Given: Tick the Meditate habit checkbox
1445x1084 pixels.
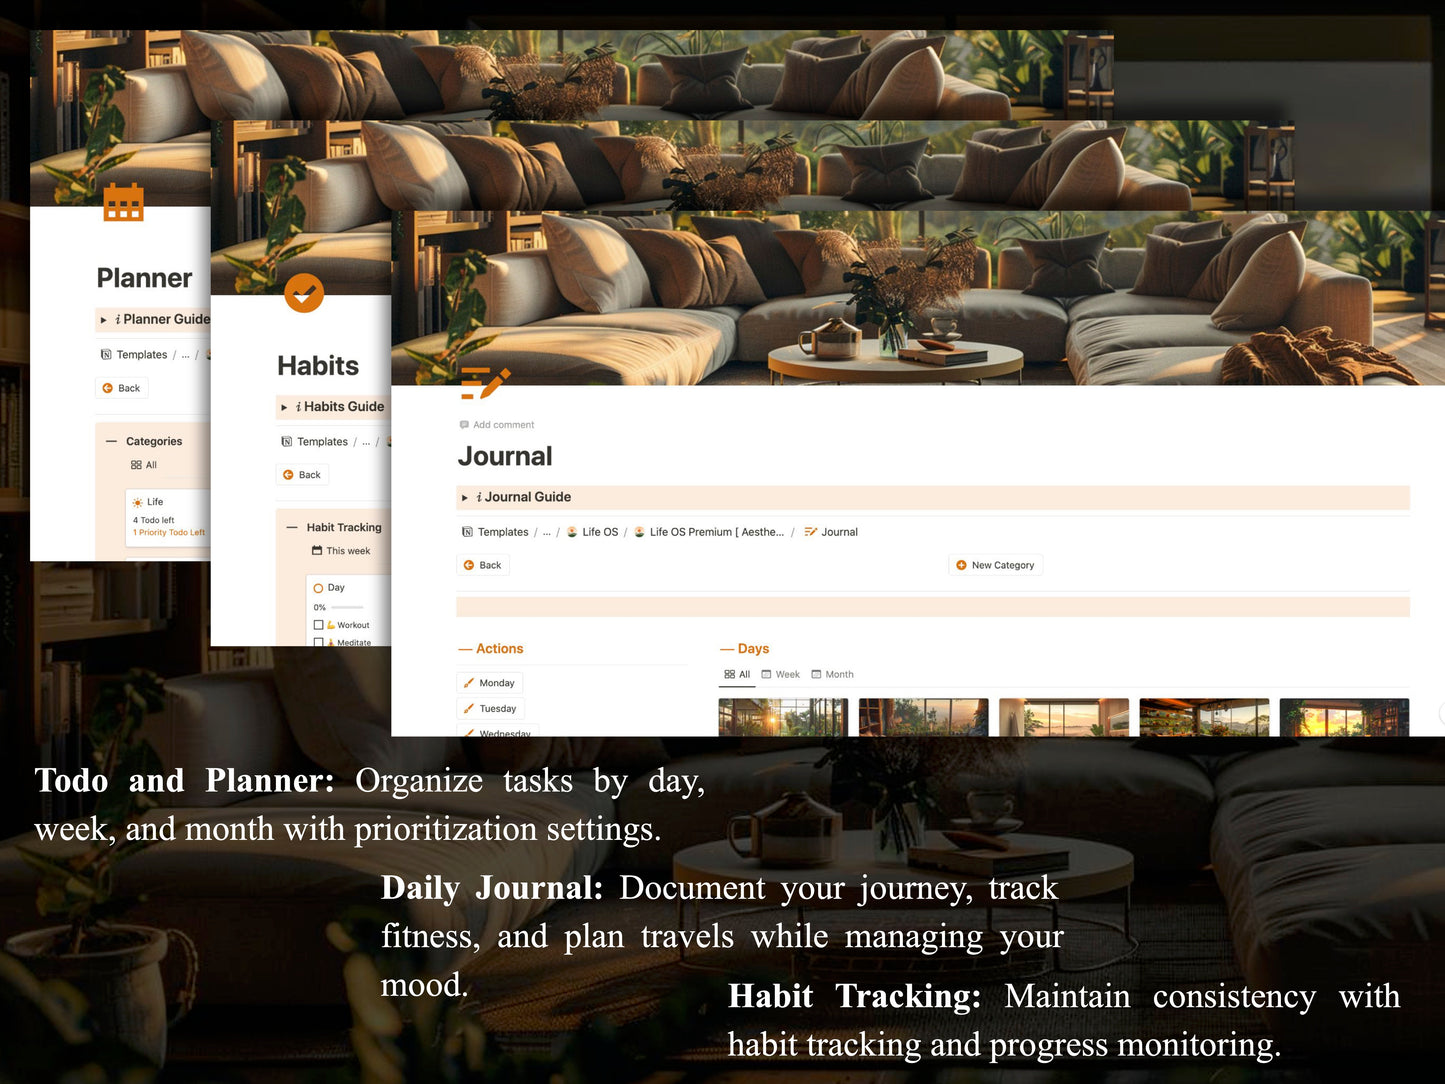Looking at the screenshot, I should click(319, 642).
